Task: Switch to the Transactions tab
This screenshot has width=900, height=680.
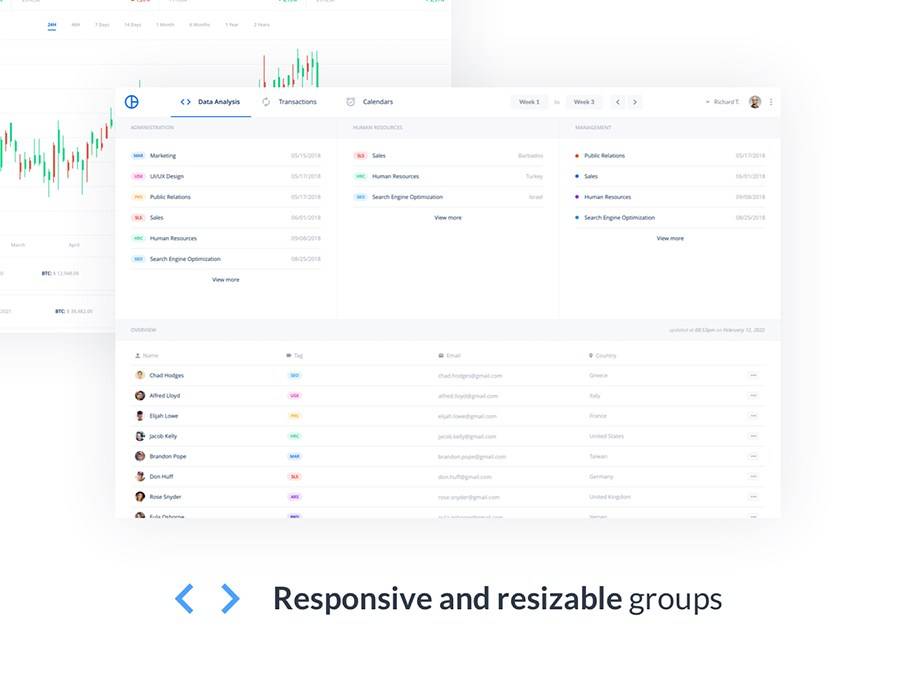Action: (x=297, y=102)
